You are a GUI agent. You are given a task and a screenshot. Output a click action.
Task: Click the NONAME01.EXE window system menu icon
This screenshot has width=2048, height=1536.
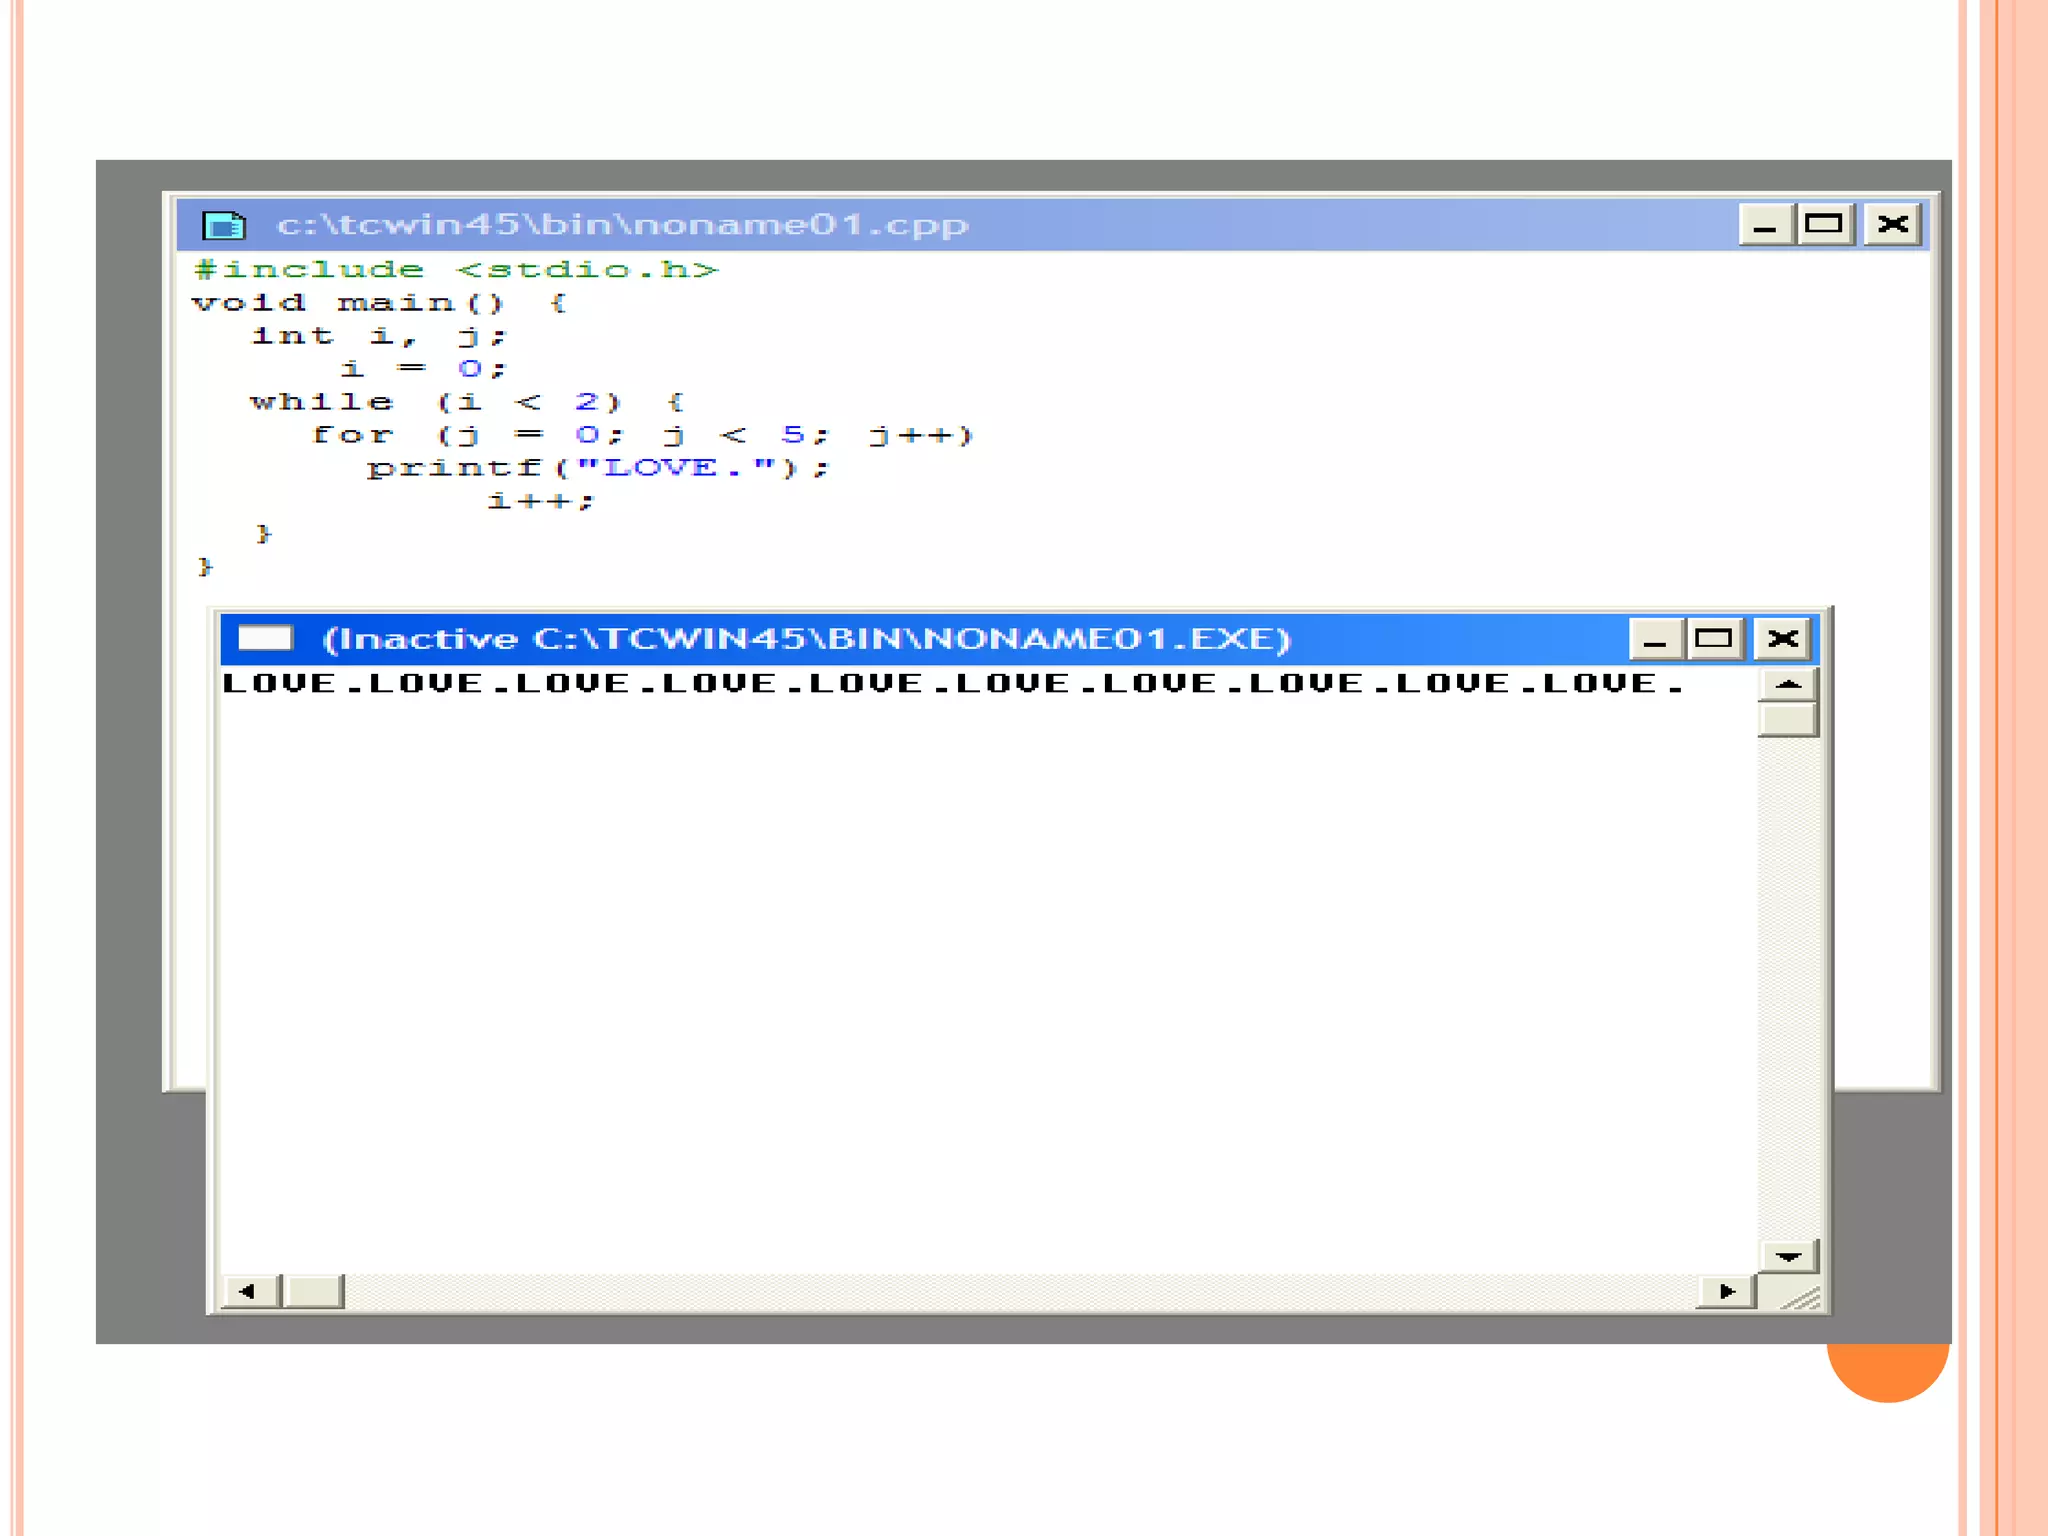tap(265, 638)
